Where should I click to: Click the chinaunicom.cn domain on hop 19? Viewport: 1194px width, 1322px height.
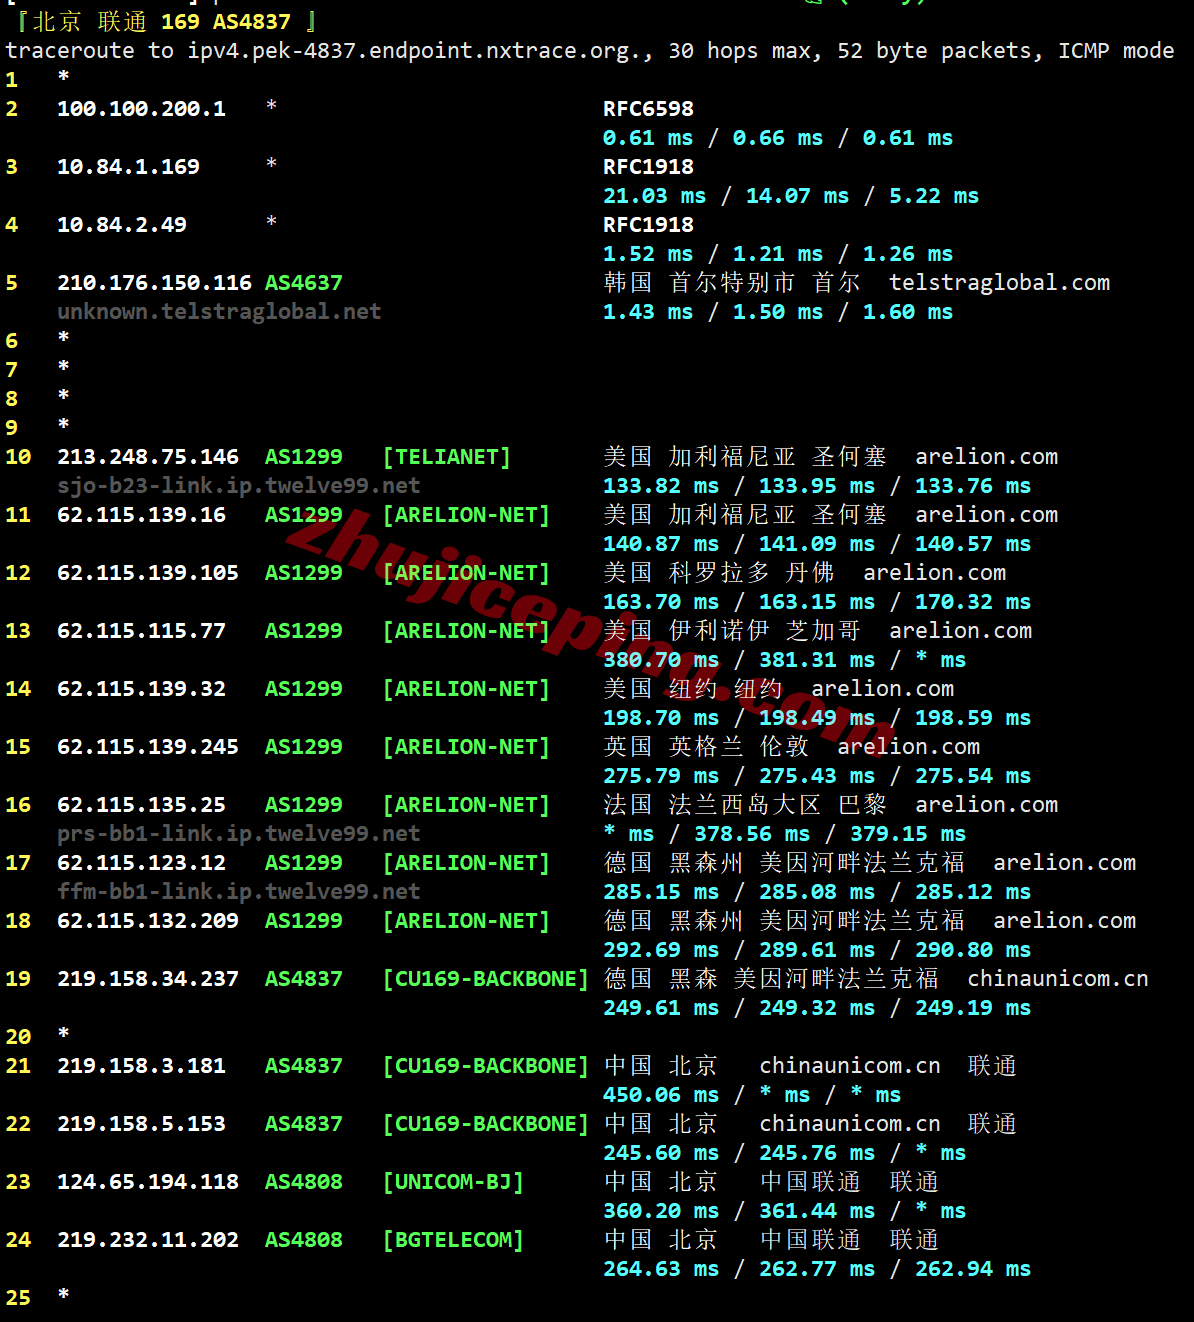[x=1057, y=979]
